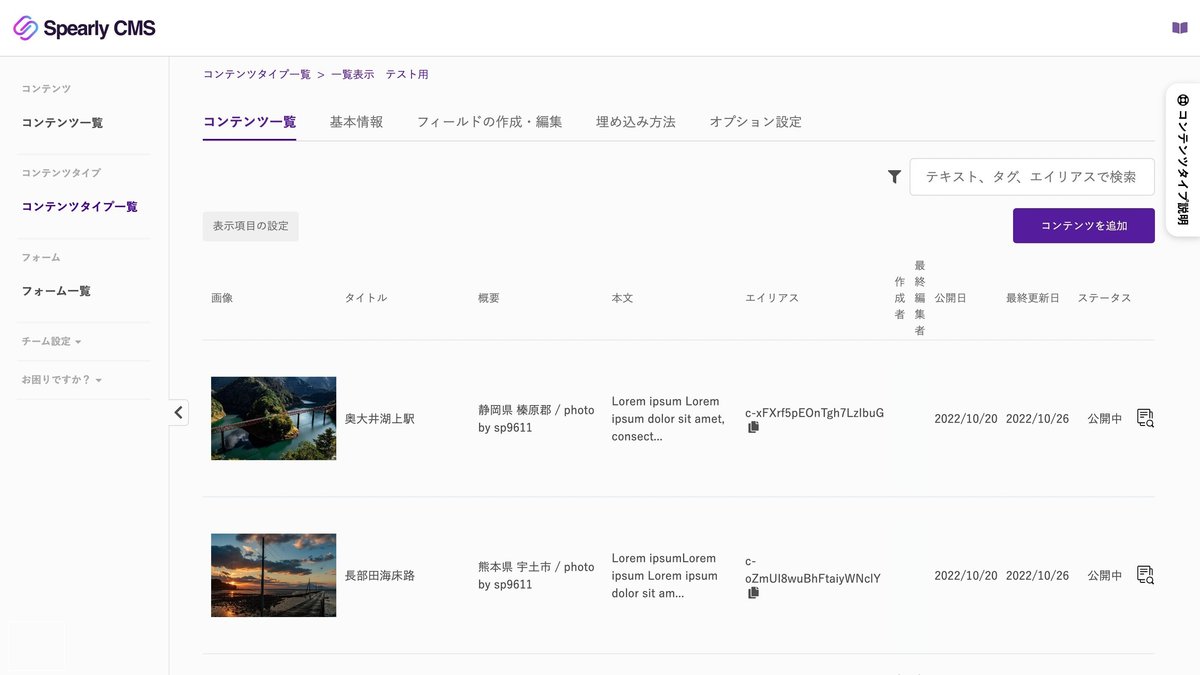
Task: Go back via コンテンツタイプ一覧 breadcrumb link
Action: coord(252,74)
